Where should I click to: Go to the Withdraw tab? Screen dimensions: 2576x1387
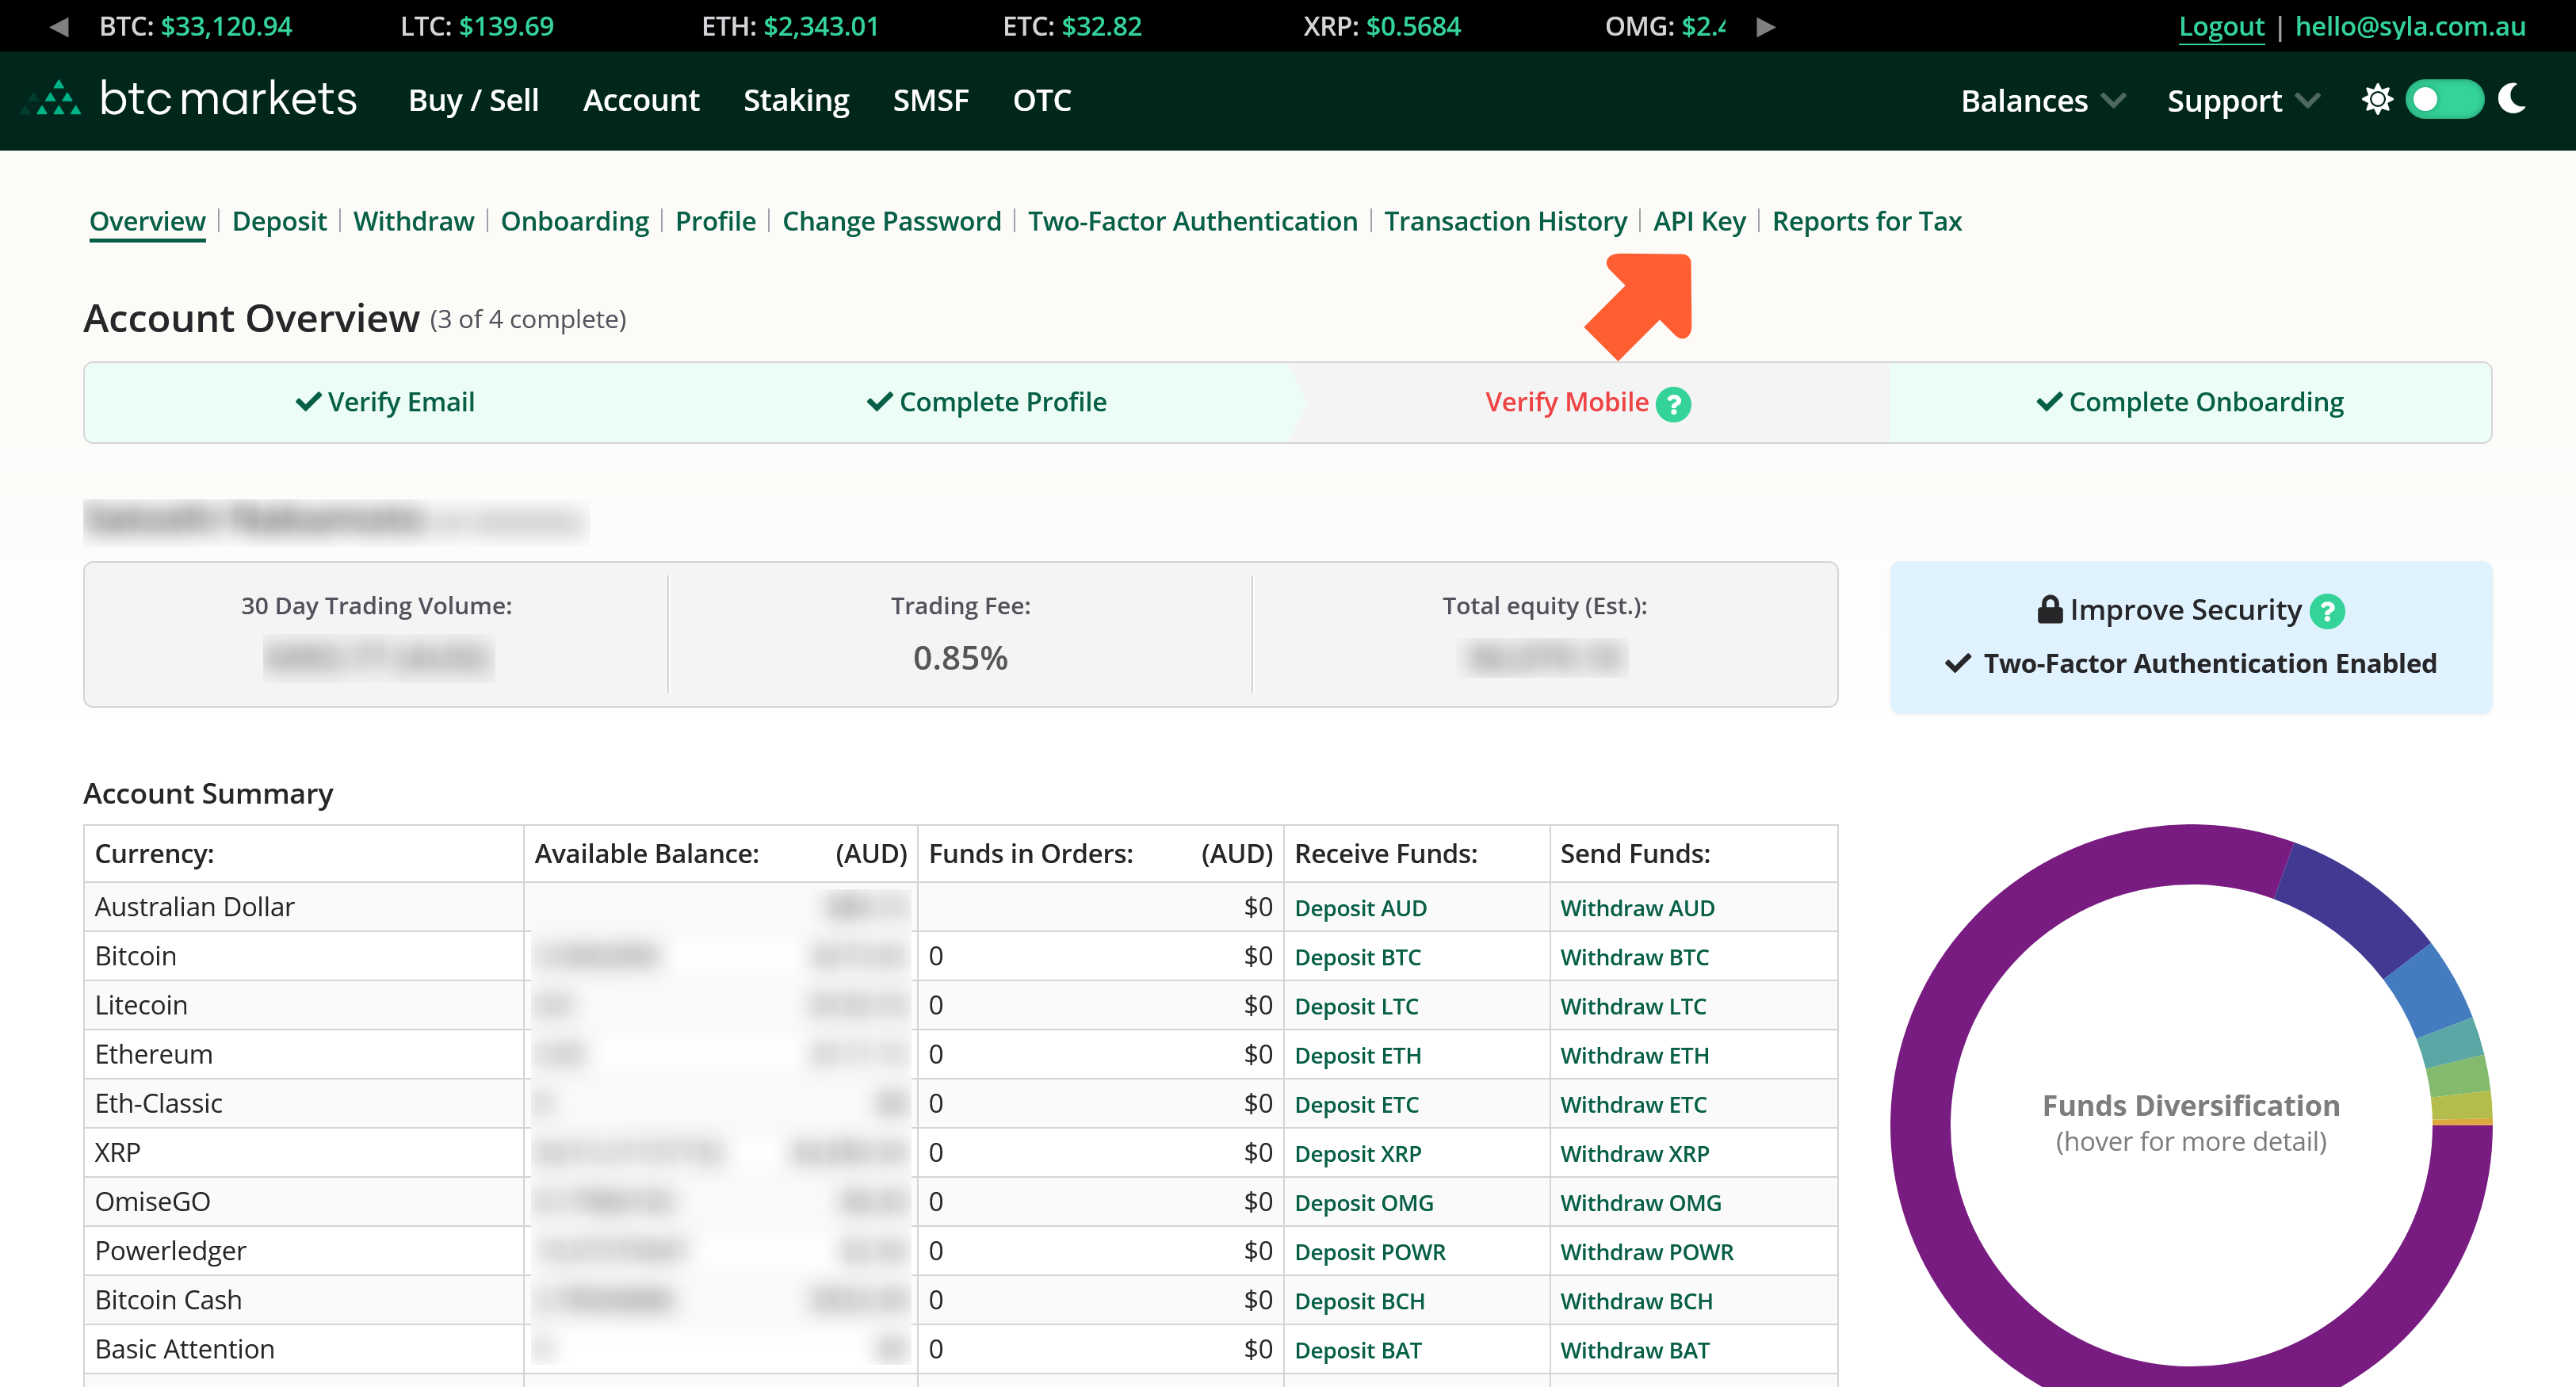[413, 221]
